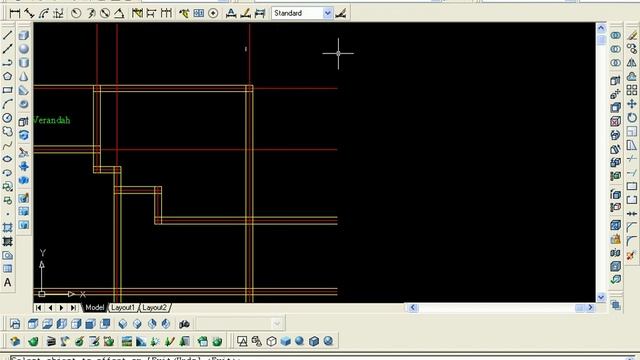Select the Point draw tool
This screenshot has width=640, height=360.
[7, 214]
